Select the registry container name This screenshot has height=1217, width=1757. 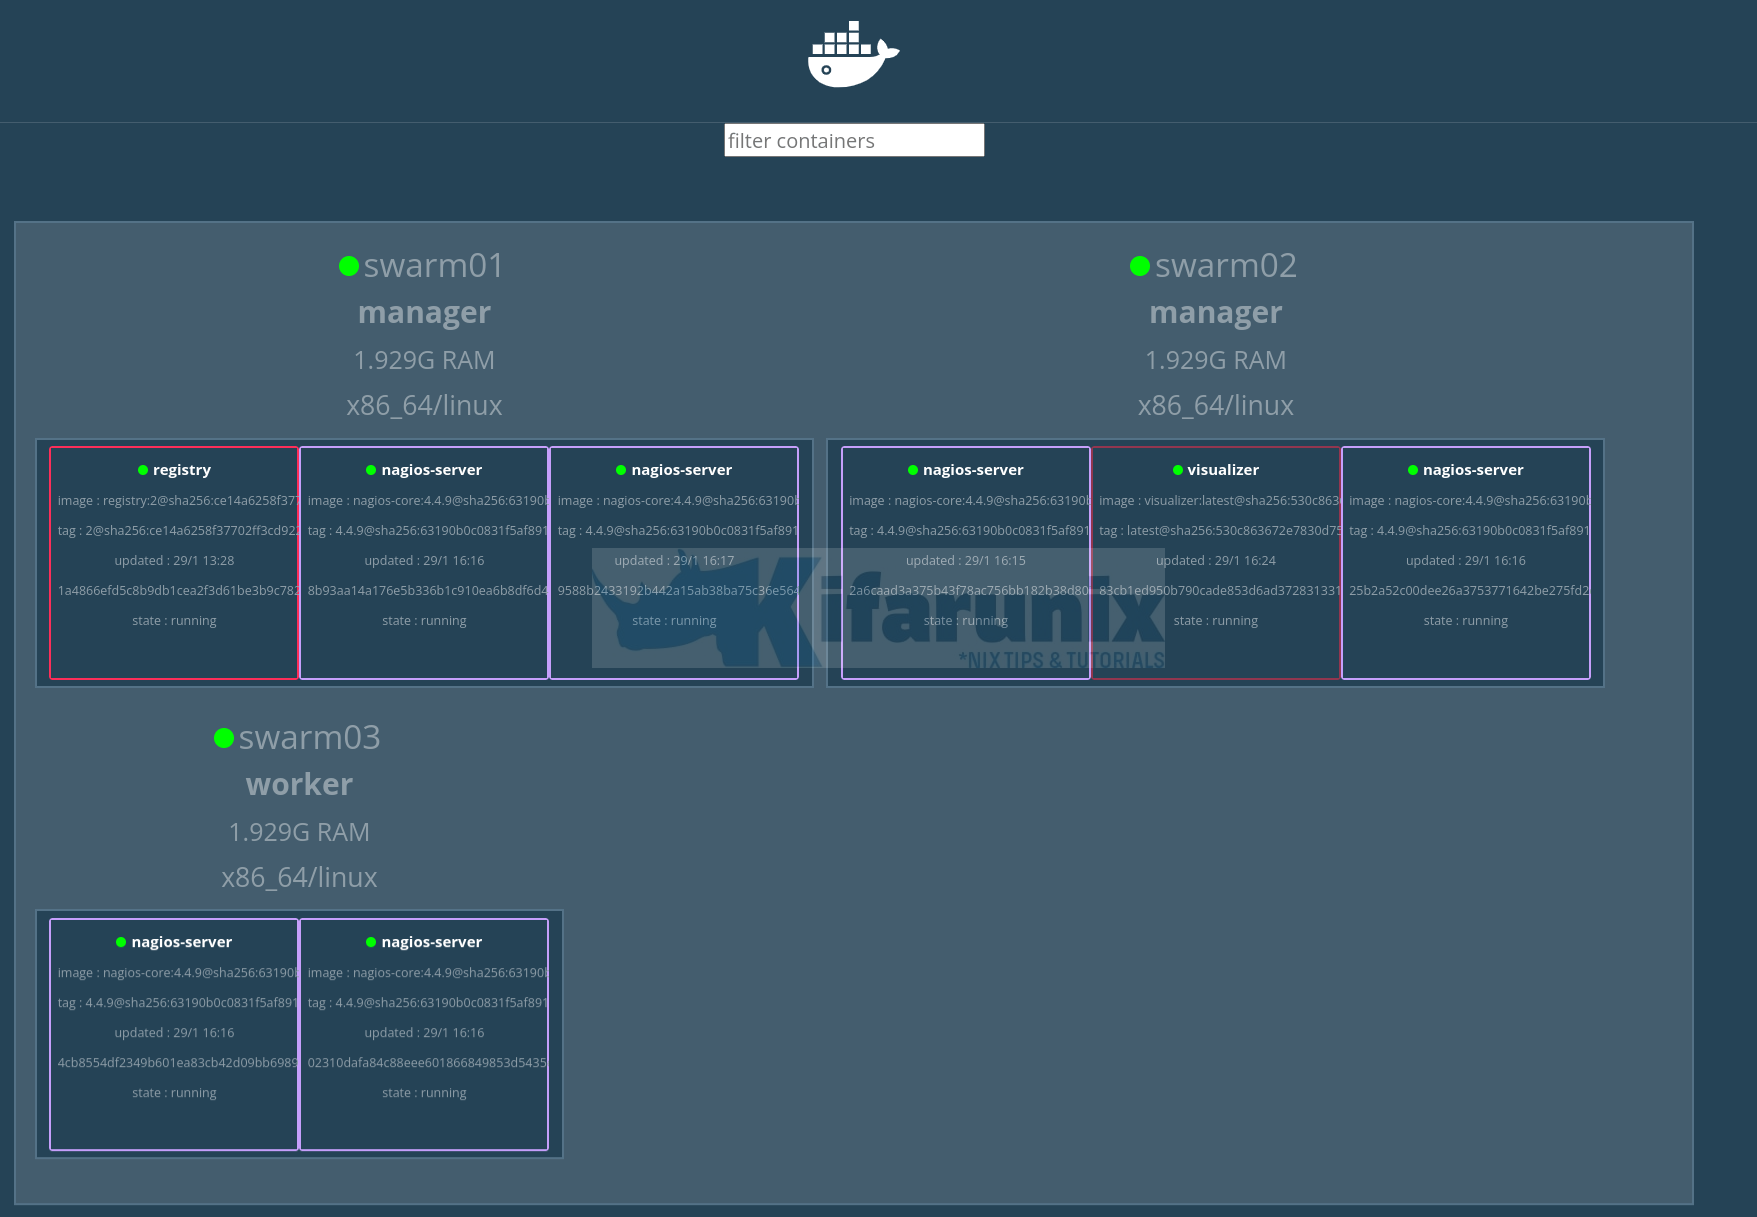pos(182,470)
